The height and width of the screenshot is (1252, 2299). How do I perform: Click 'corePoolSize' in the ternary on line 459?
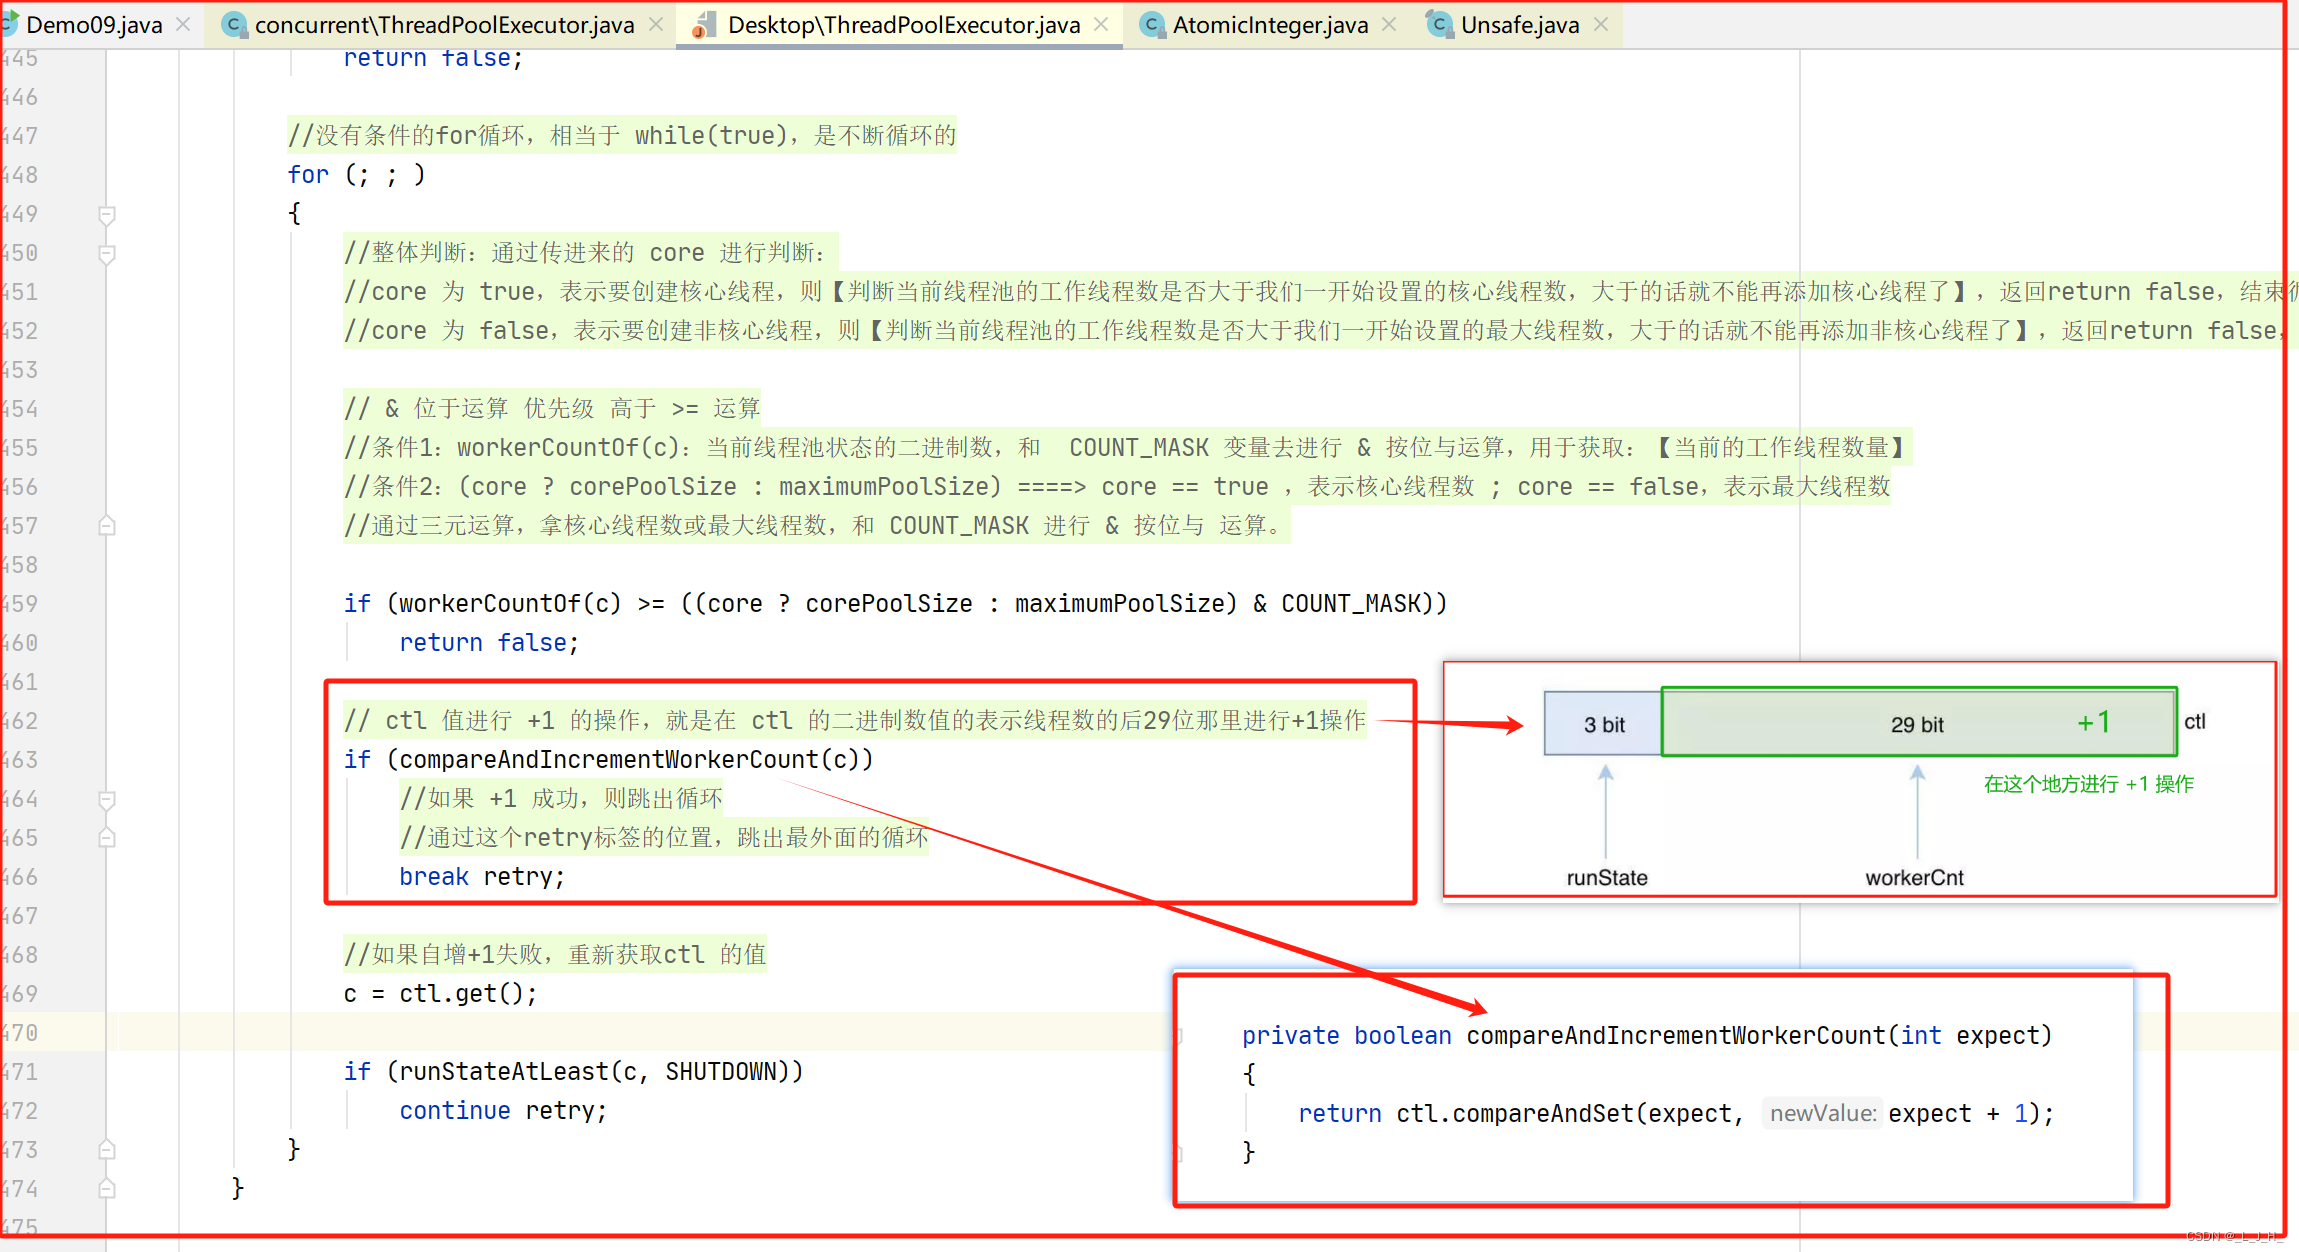click(x=889, y=604)
